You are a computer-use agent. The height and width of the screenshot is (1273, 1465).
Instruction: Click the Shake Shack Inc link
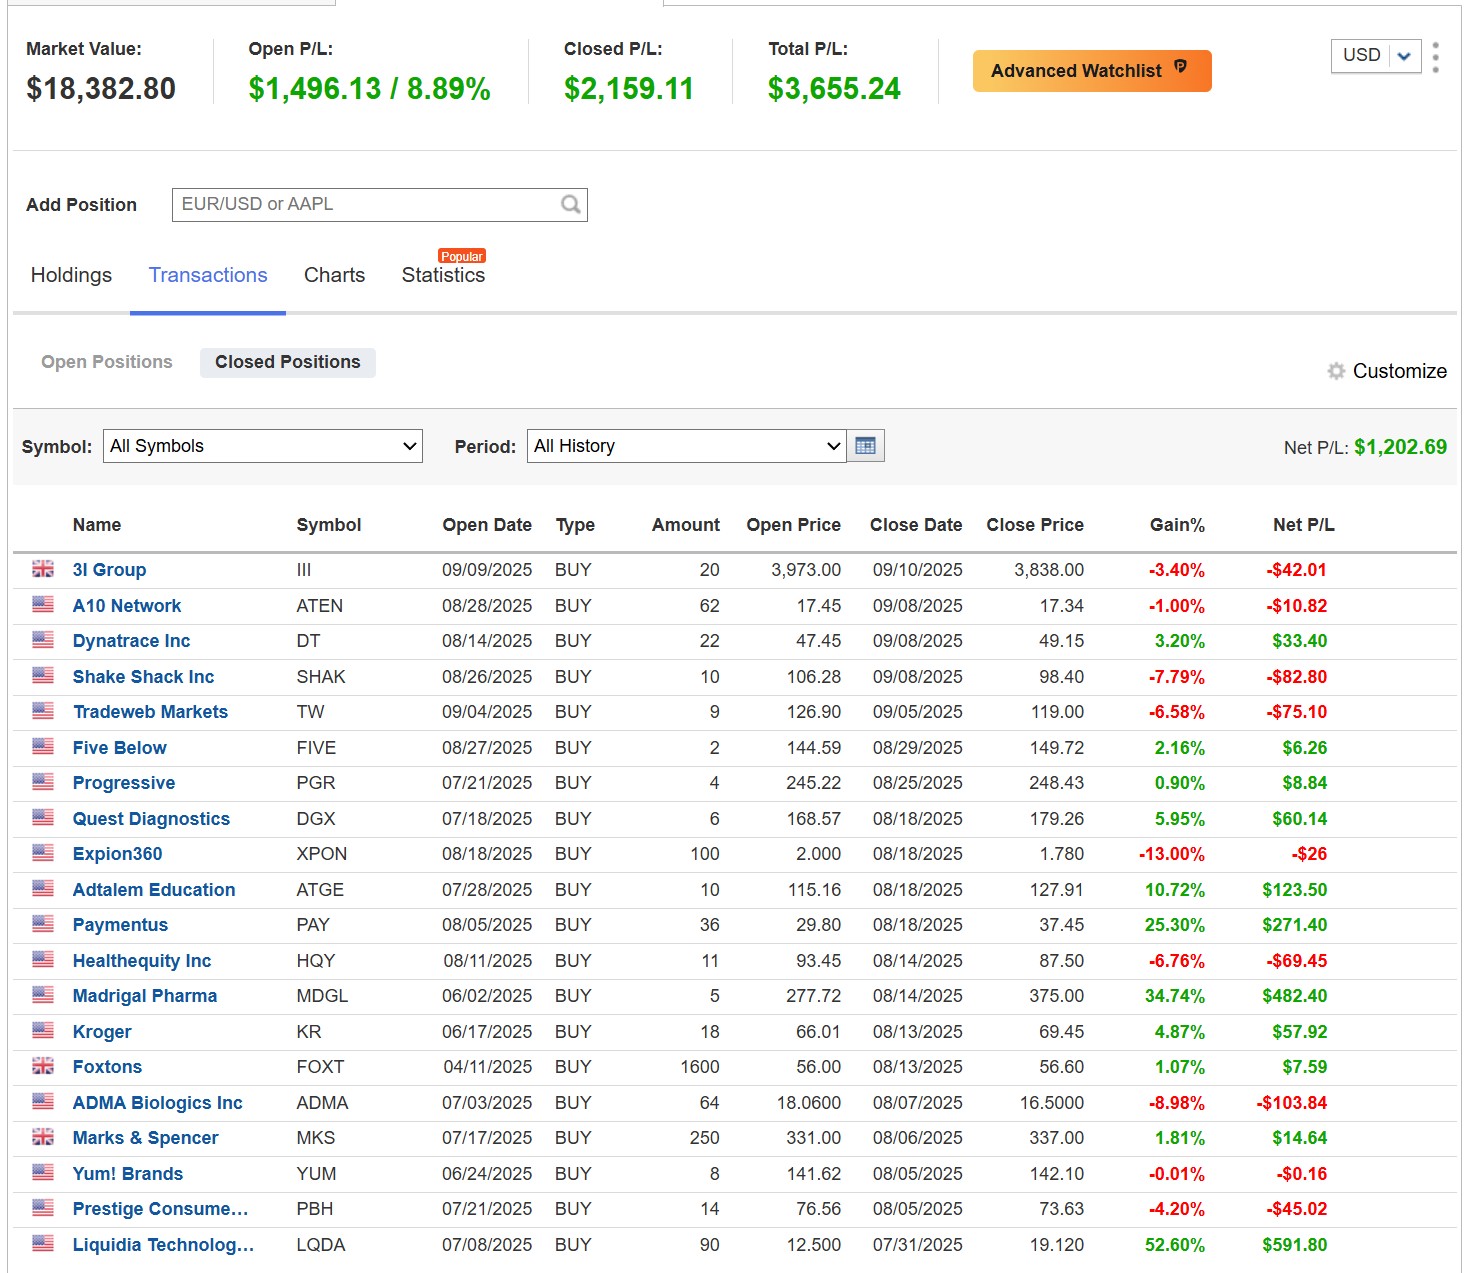pos(143,677)
